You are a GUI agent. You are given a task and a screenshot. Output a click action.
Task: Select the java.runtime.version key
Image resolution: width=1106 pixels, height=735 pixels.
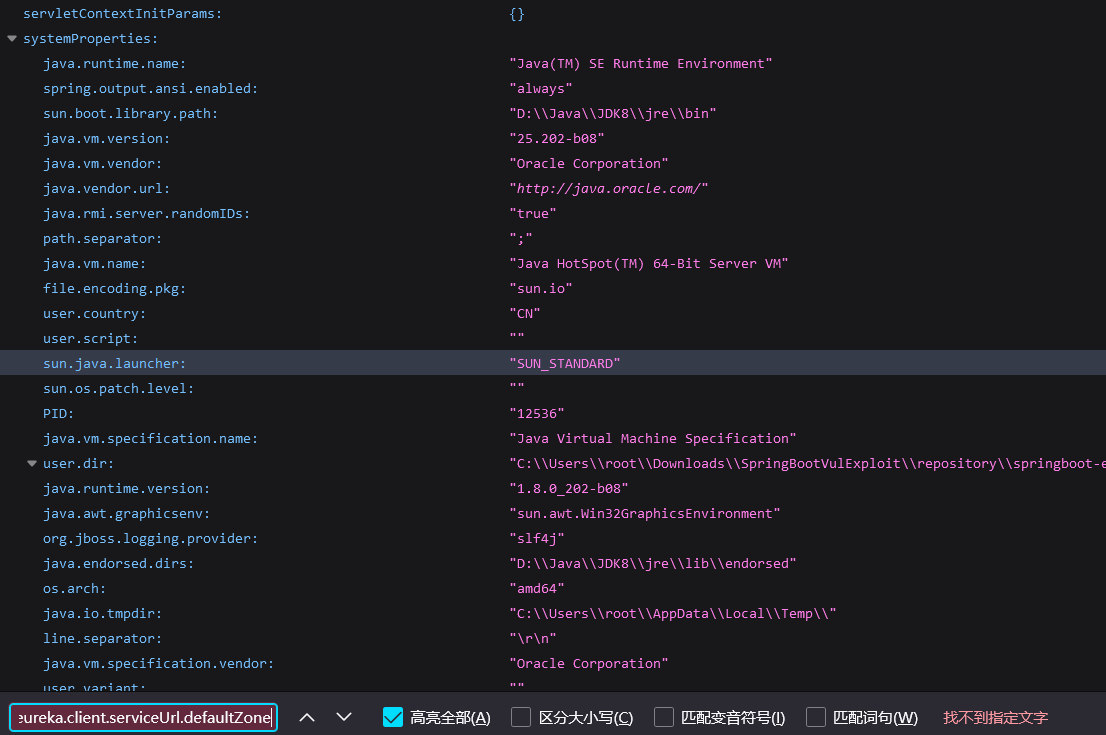pos(126,488)
